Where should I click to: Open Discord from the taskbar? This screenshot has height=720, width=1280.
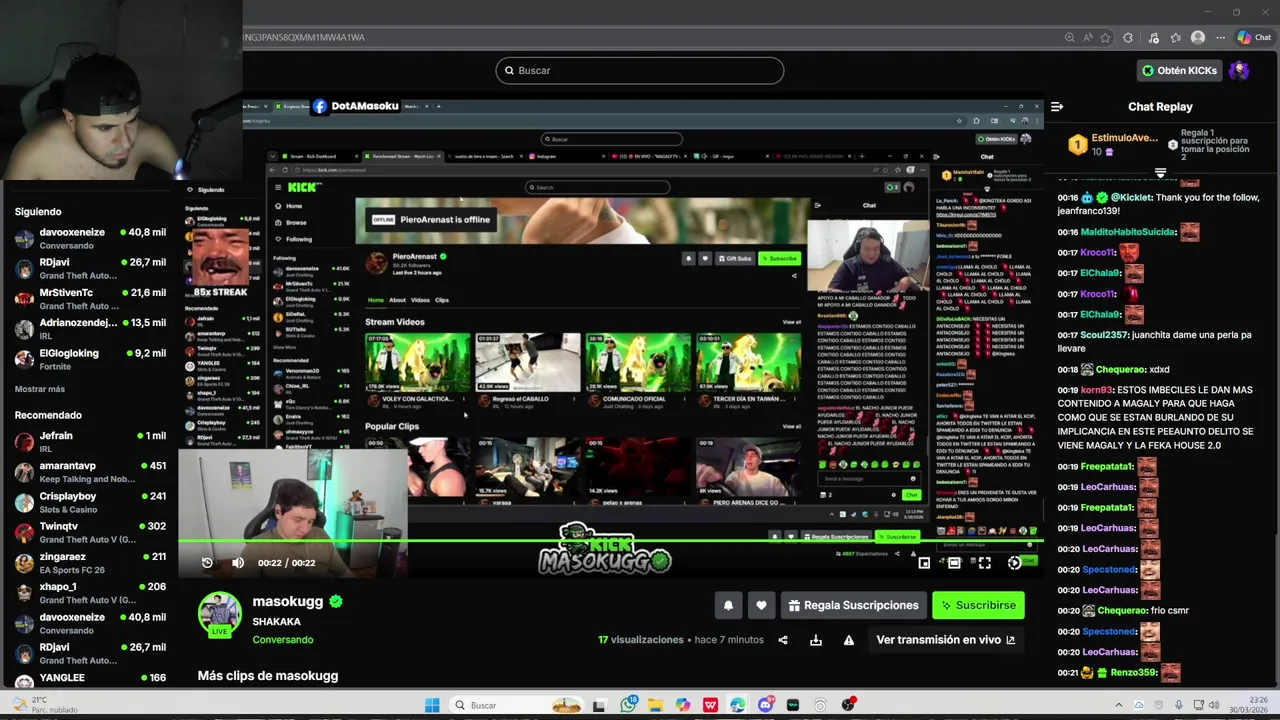(x=766, y=705)
